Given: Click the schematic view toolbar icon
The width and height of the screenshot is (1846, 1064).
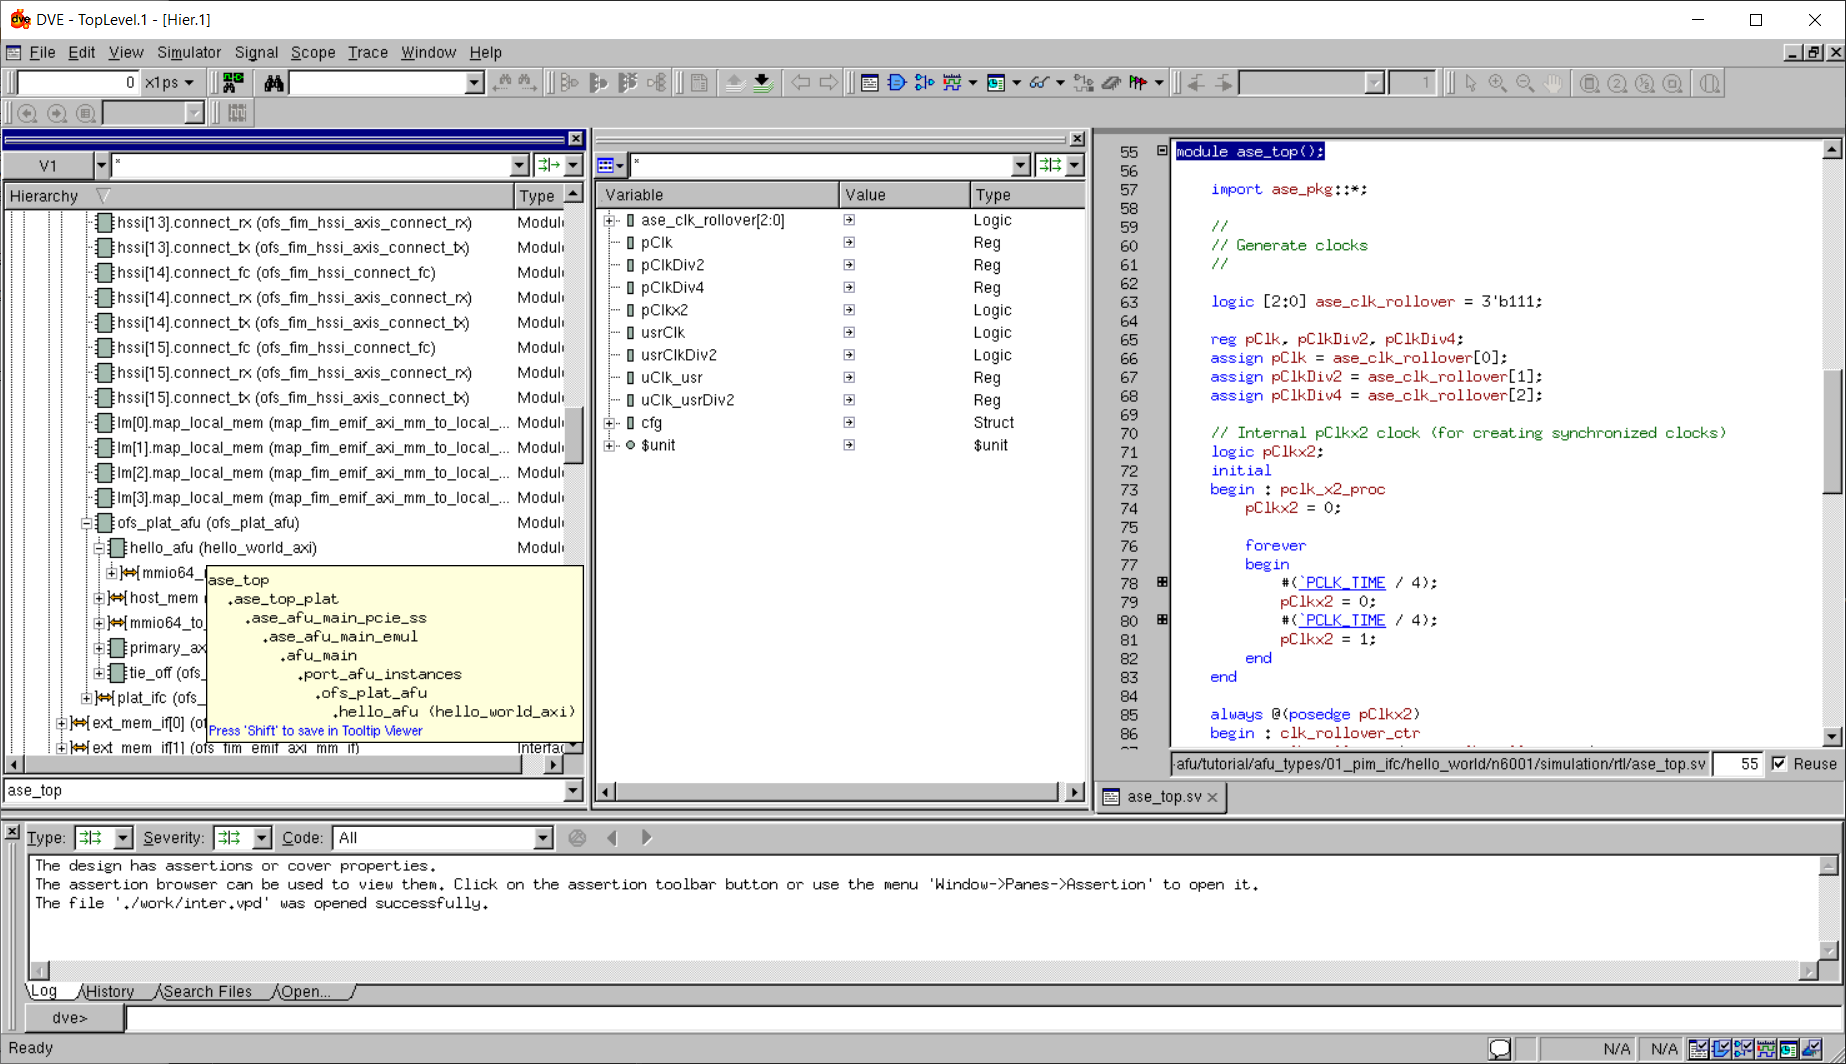Looking at the screenshot, I should click(897, 83).
